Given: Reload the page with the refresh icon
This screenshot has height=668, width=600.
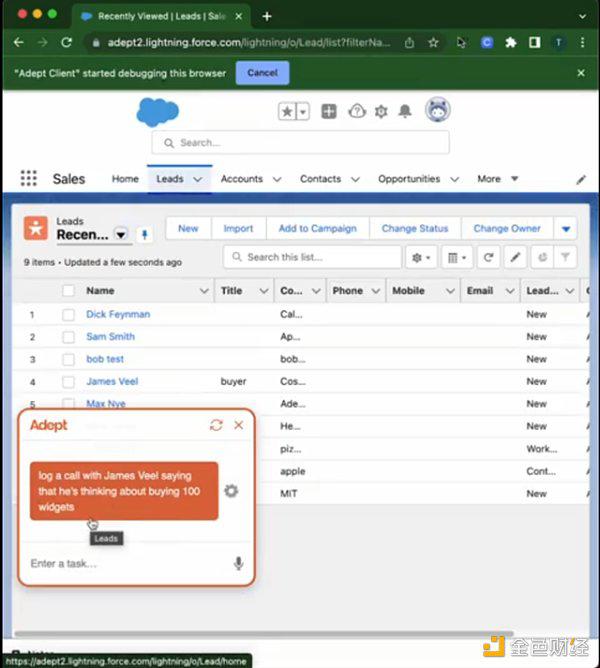Looking at the screenshot, I should pos(66,42).
